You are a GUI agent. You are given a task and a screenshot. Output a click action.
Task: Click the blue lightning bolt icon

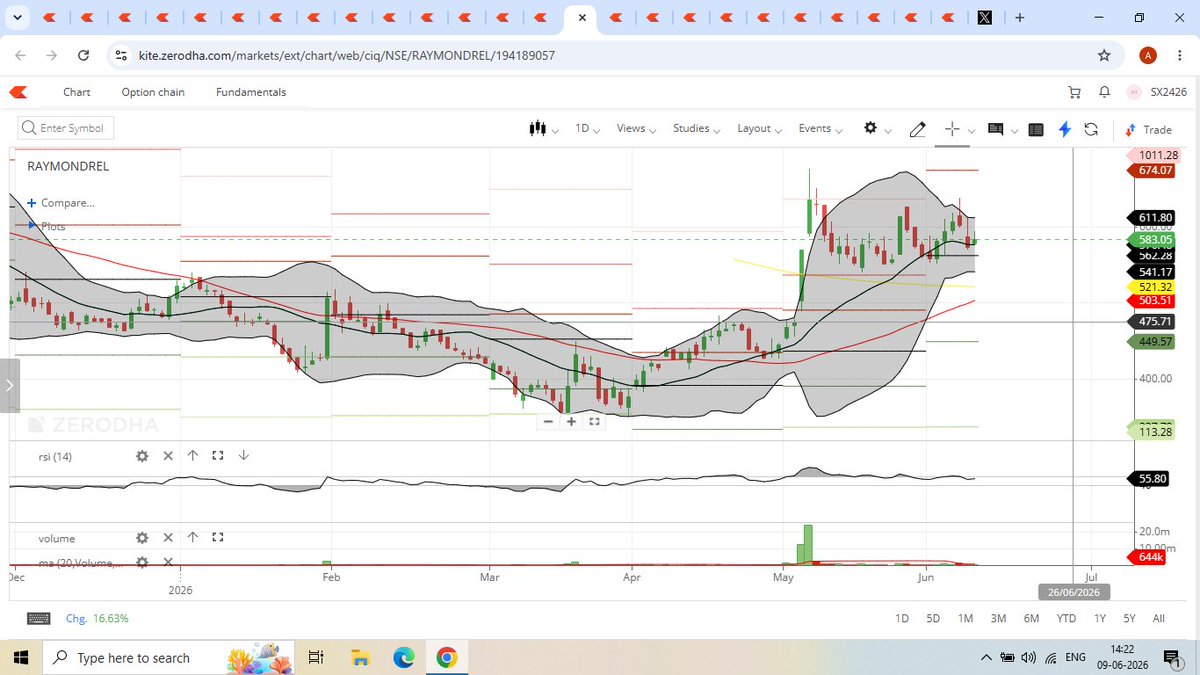point(1065,129)
